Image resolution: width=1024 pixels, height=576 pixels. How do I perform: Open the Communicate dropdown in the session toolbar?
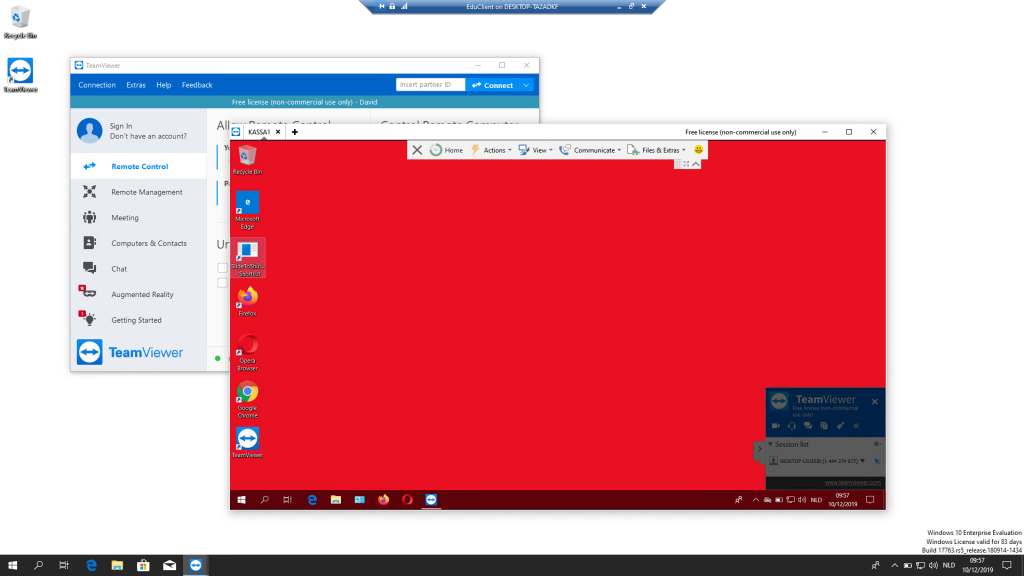(590, 150)
